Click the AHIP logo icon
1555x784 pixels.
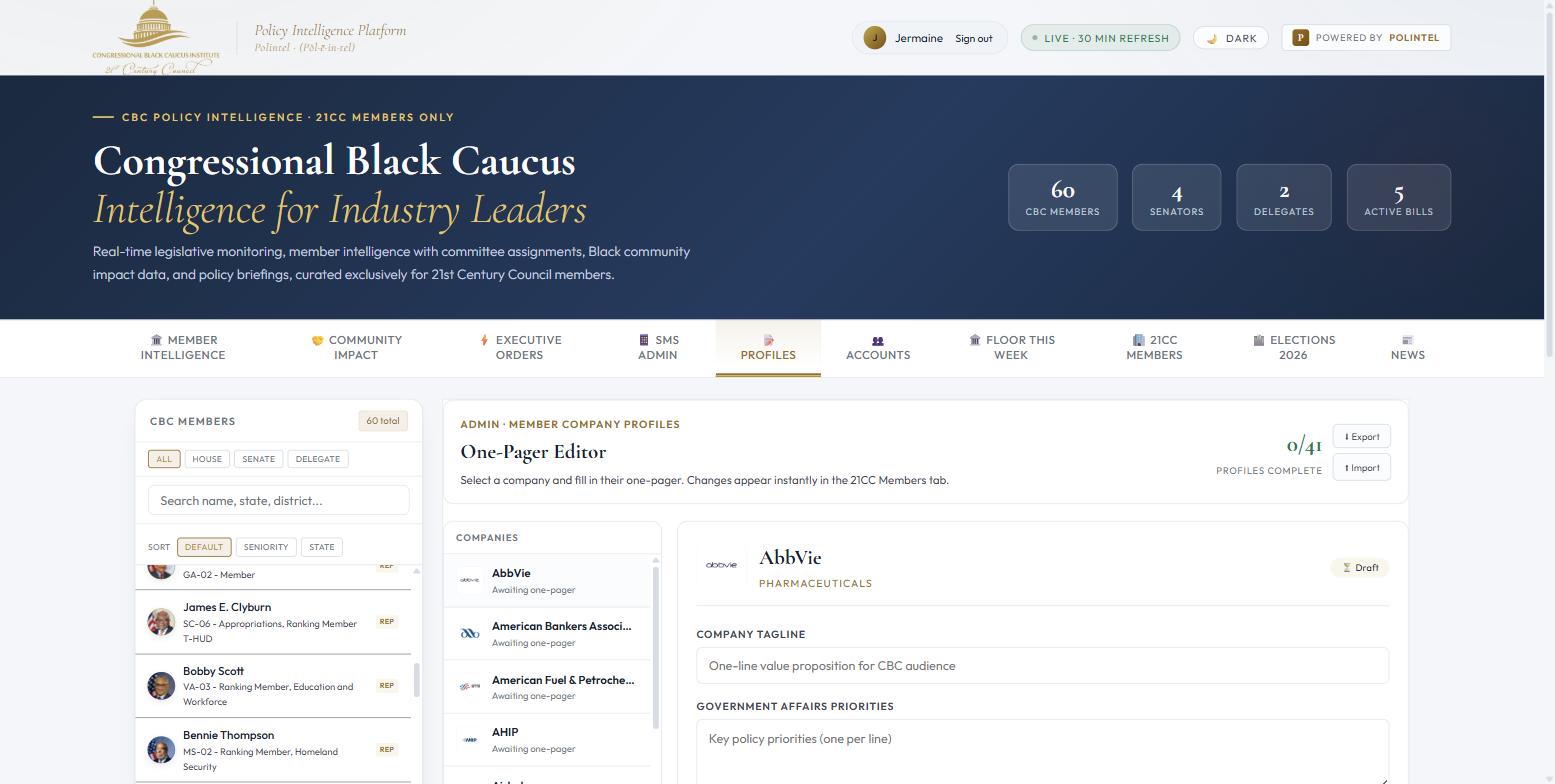click(470, 739)
